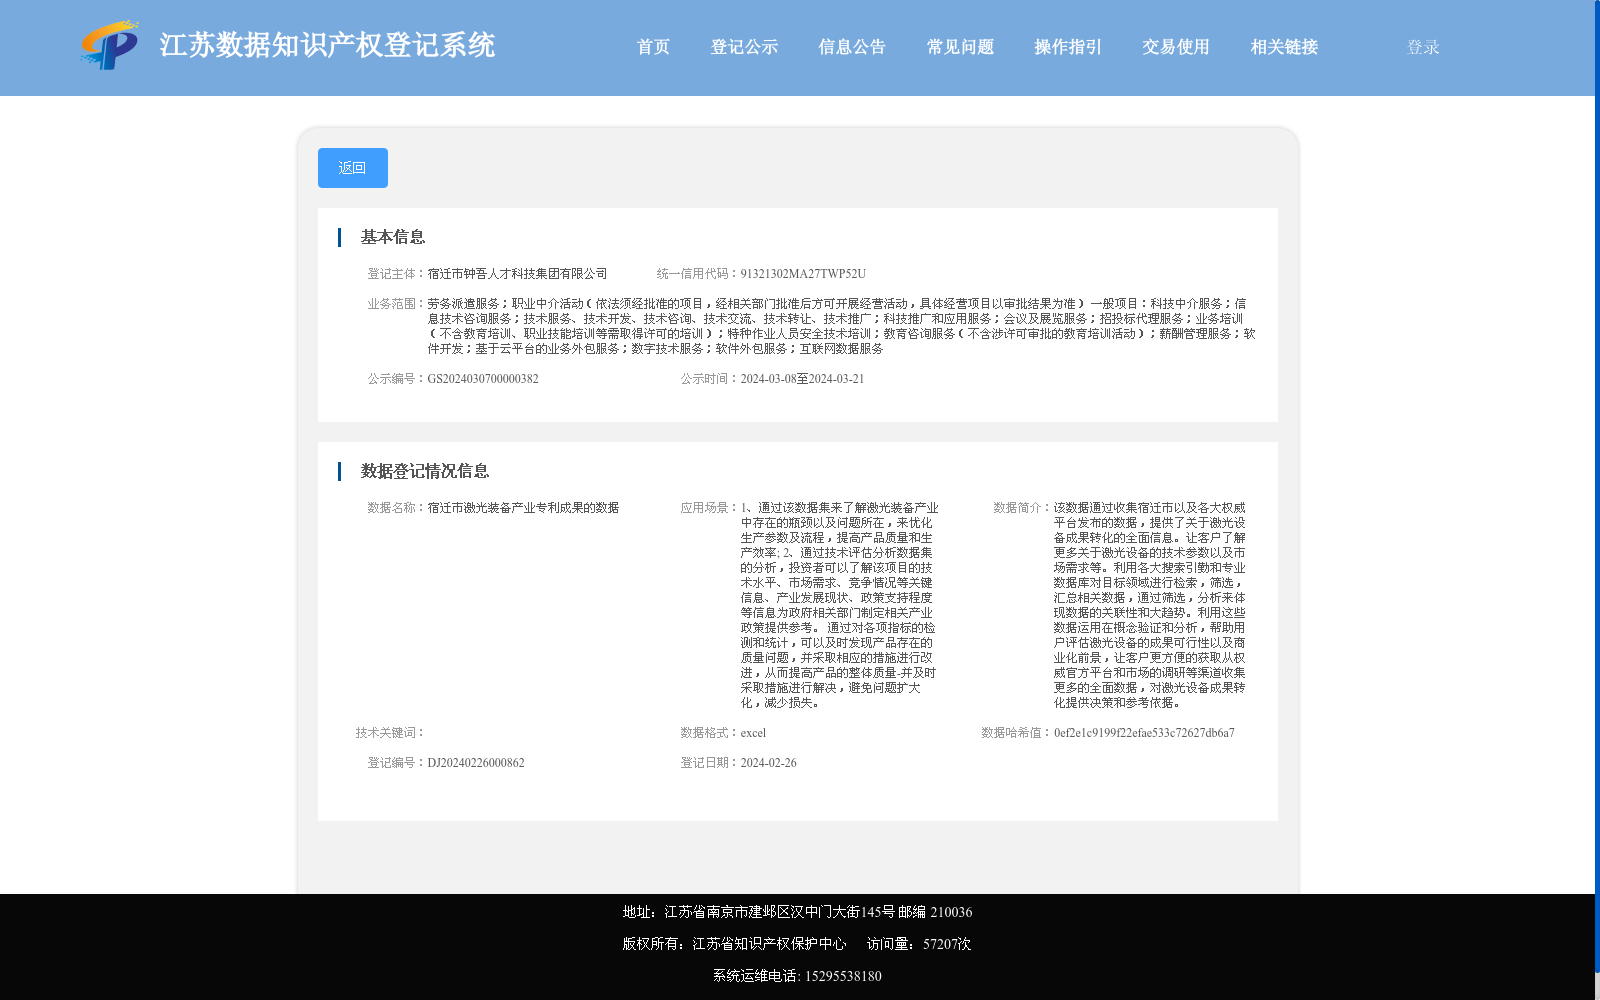This screenshot has height=1000, width=1600.
Task: Open the 首页 menu item
Action: point(653,47)
